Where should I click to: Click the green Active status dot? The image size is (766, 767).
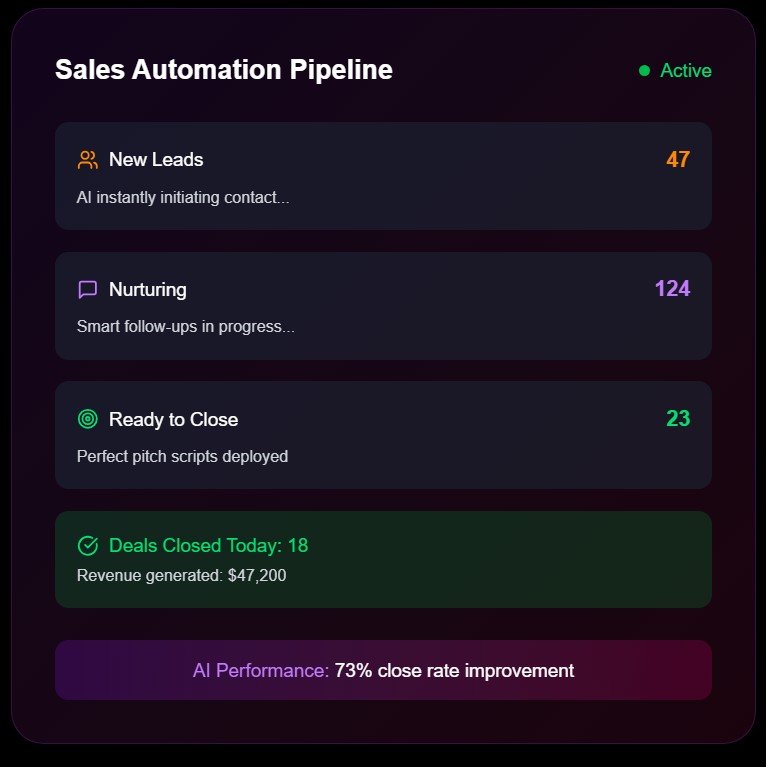[644, 71]
